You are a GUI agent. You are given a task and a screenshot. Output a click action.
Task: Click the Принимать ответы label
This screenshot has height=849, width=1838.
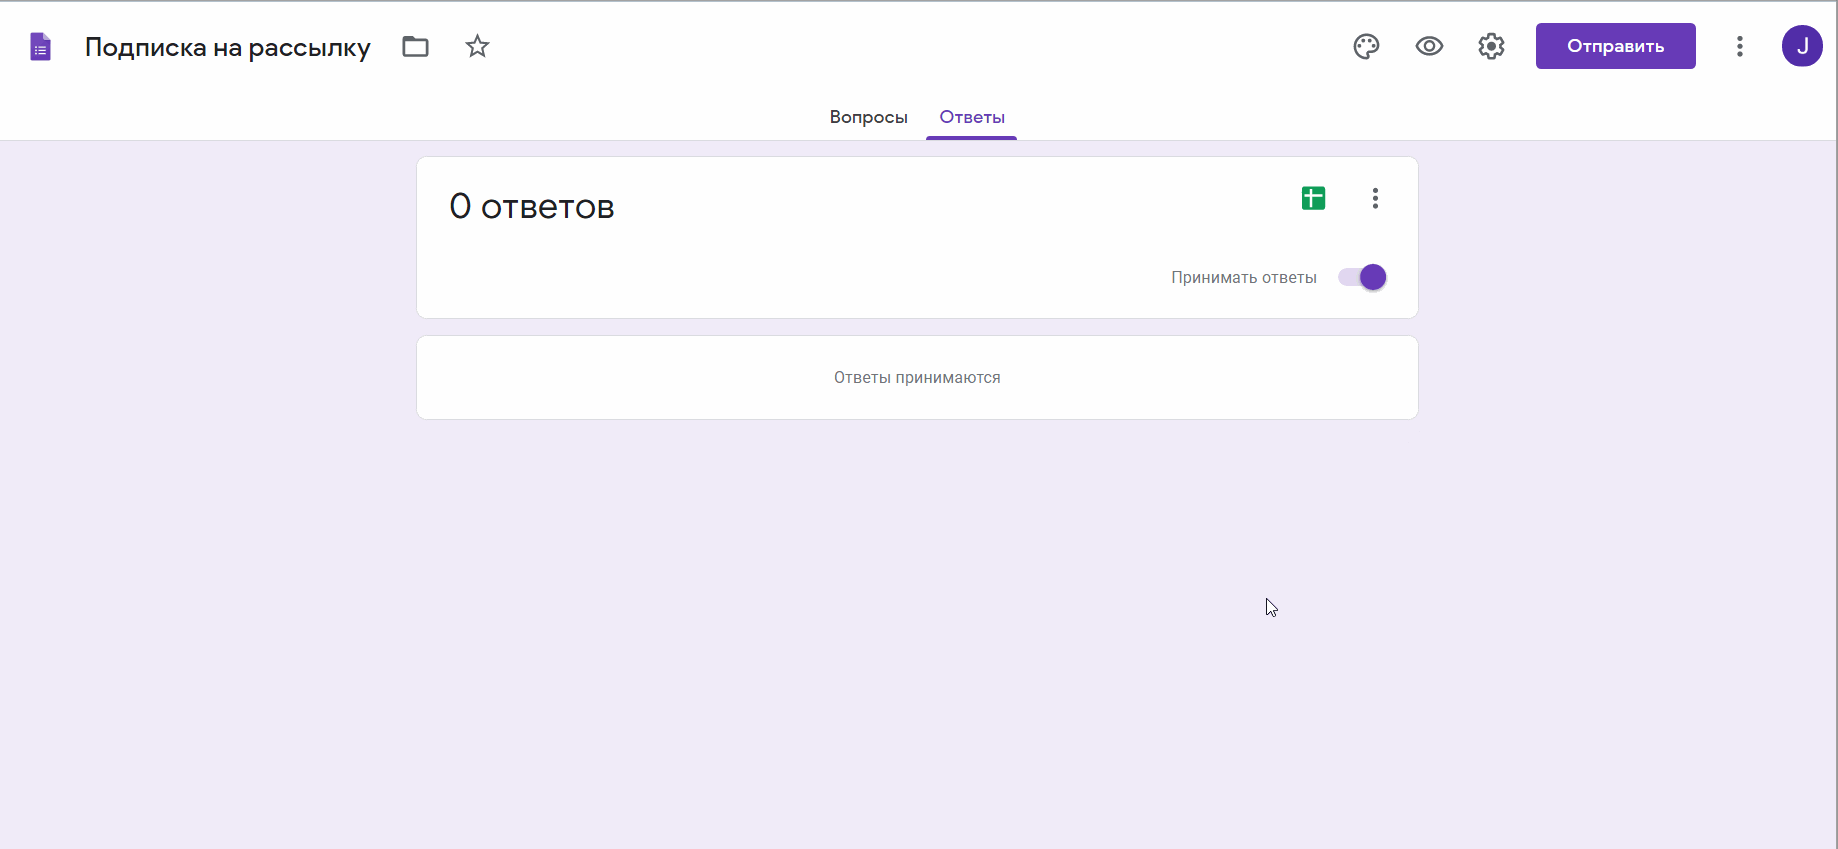[x=1243, y=277]
